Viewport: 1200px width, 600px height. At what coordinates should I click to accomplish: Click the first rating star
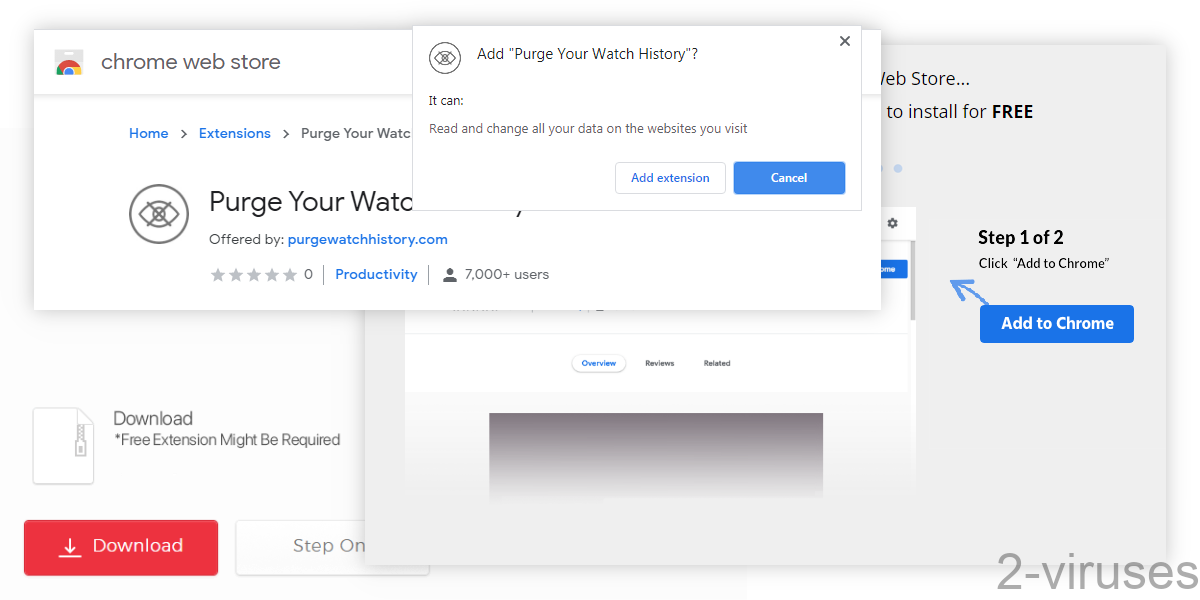[217, 274]
